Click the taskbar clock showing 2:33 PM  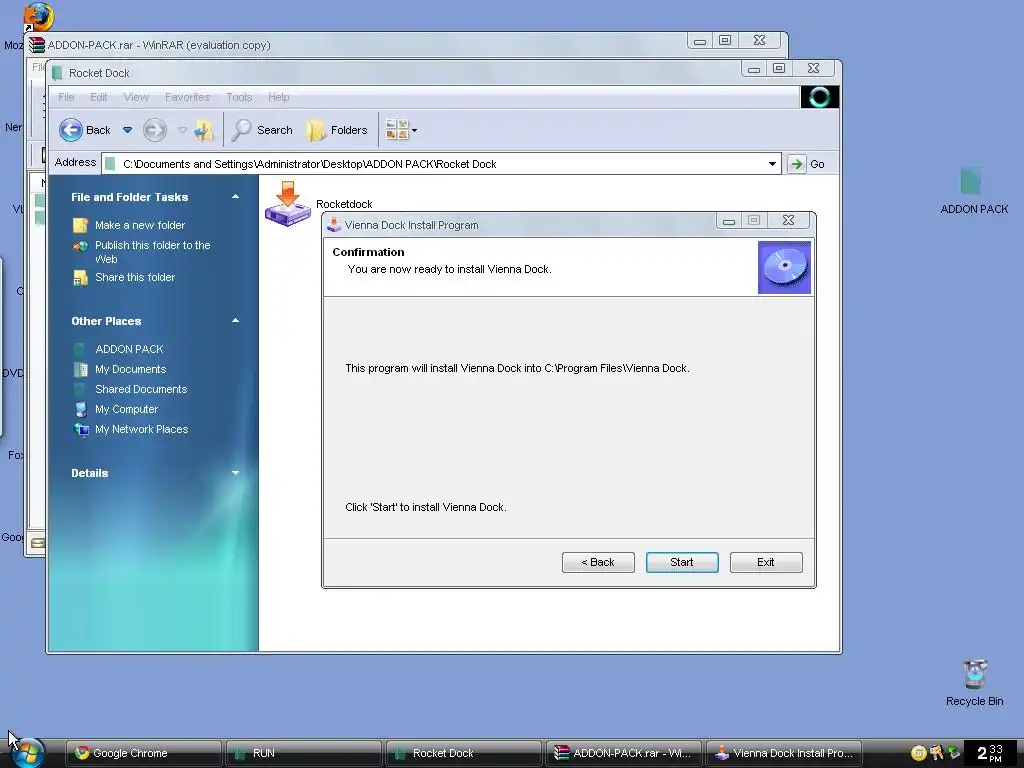989,753
